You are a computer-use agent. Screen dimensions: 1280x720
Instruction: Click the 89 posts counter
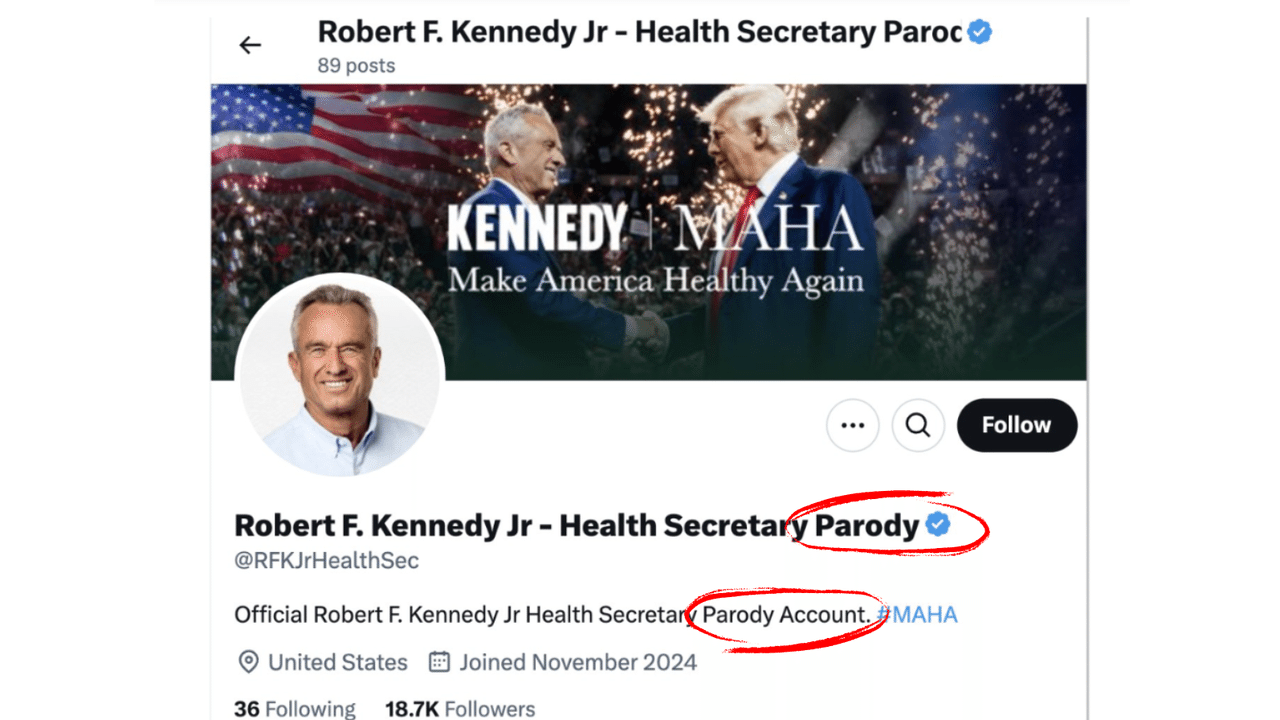(355, 65)
